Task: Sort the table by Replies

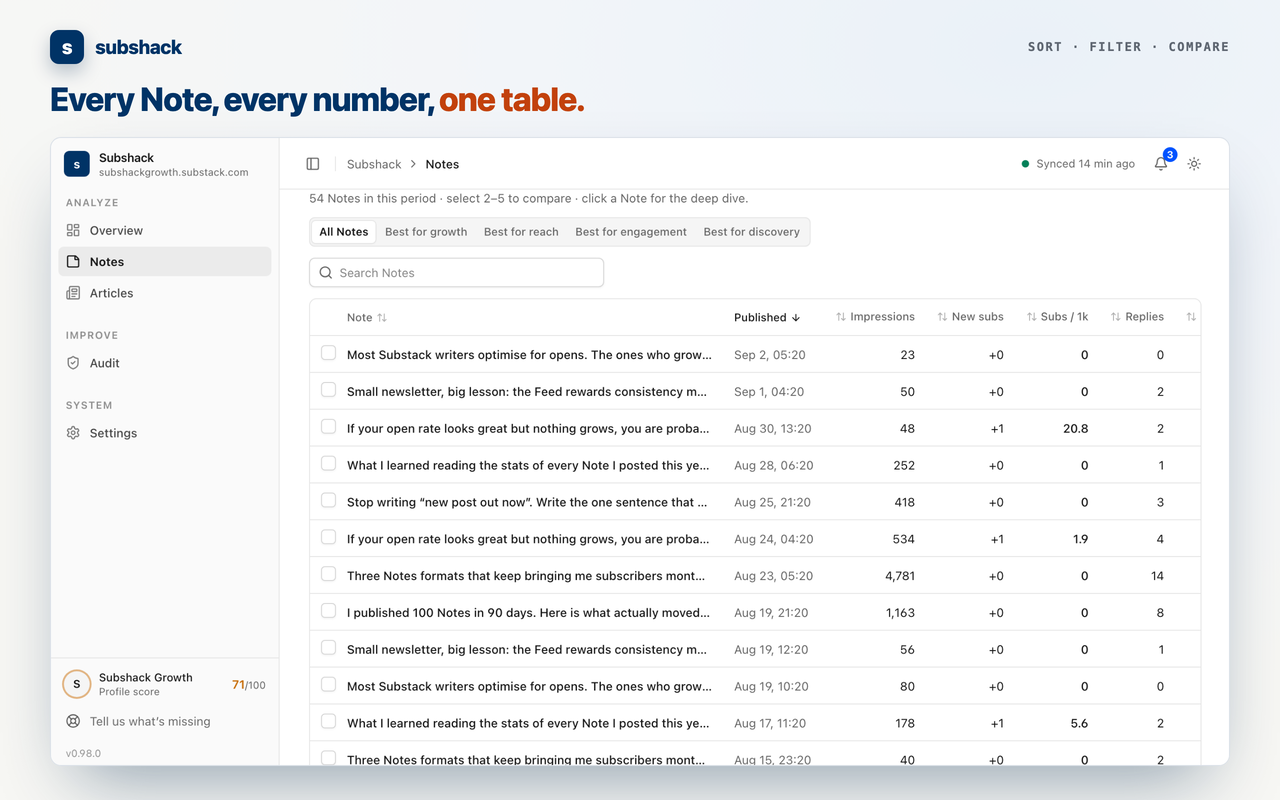Action: pyautogui.click(x=1137, y=317)
